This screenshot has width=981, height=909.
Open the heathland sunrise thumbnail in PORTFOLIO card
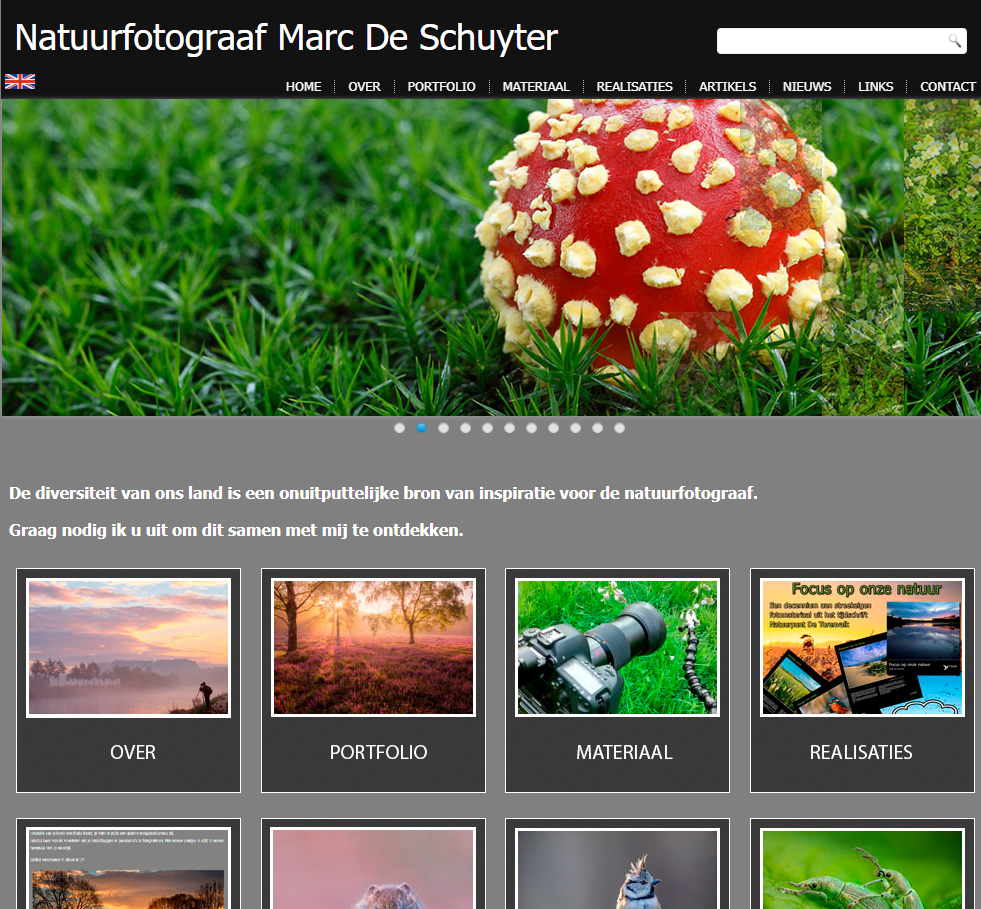(374, 647)
